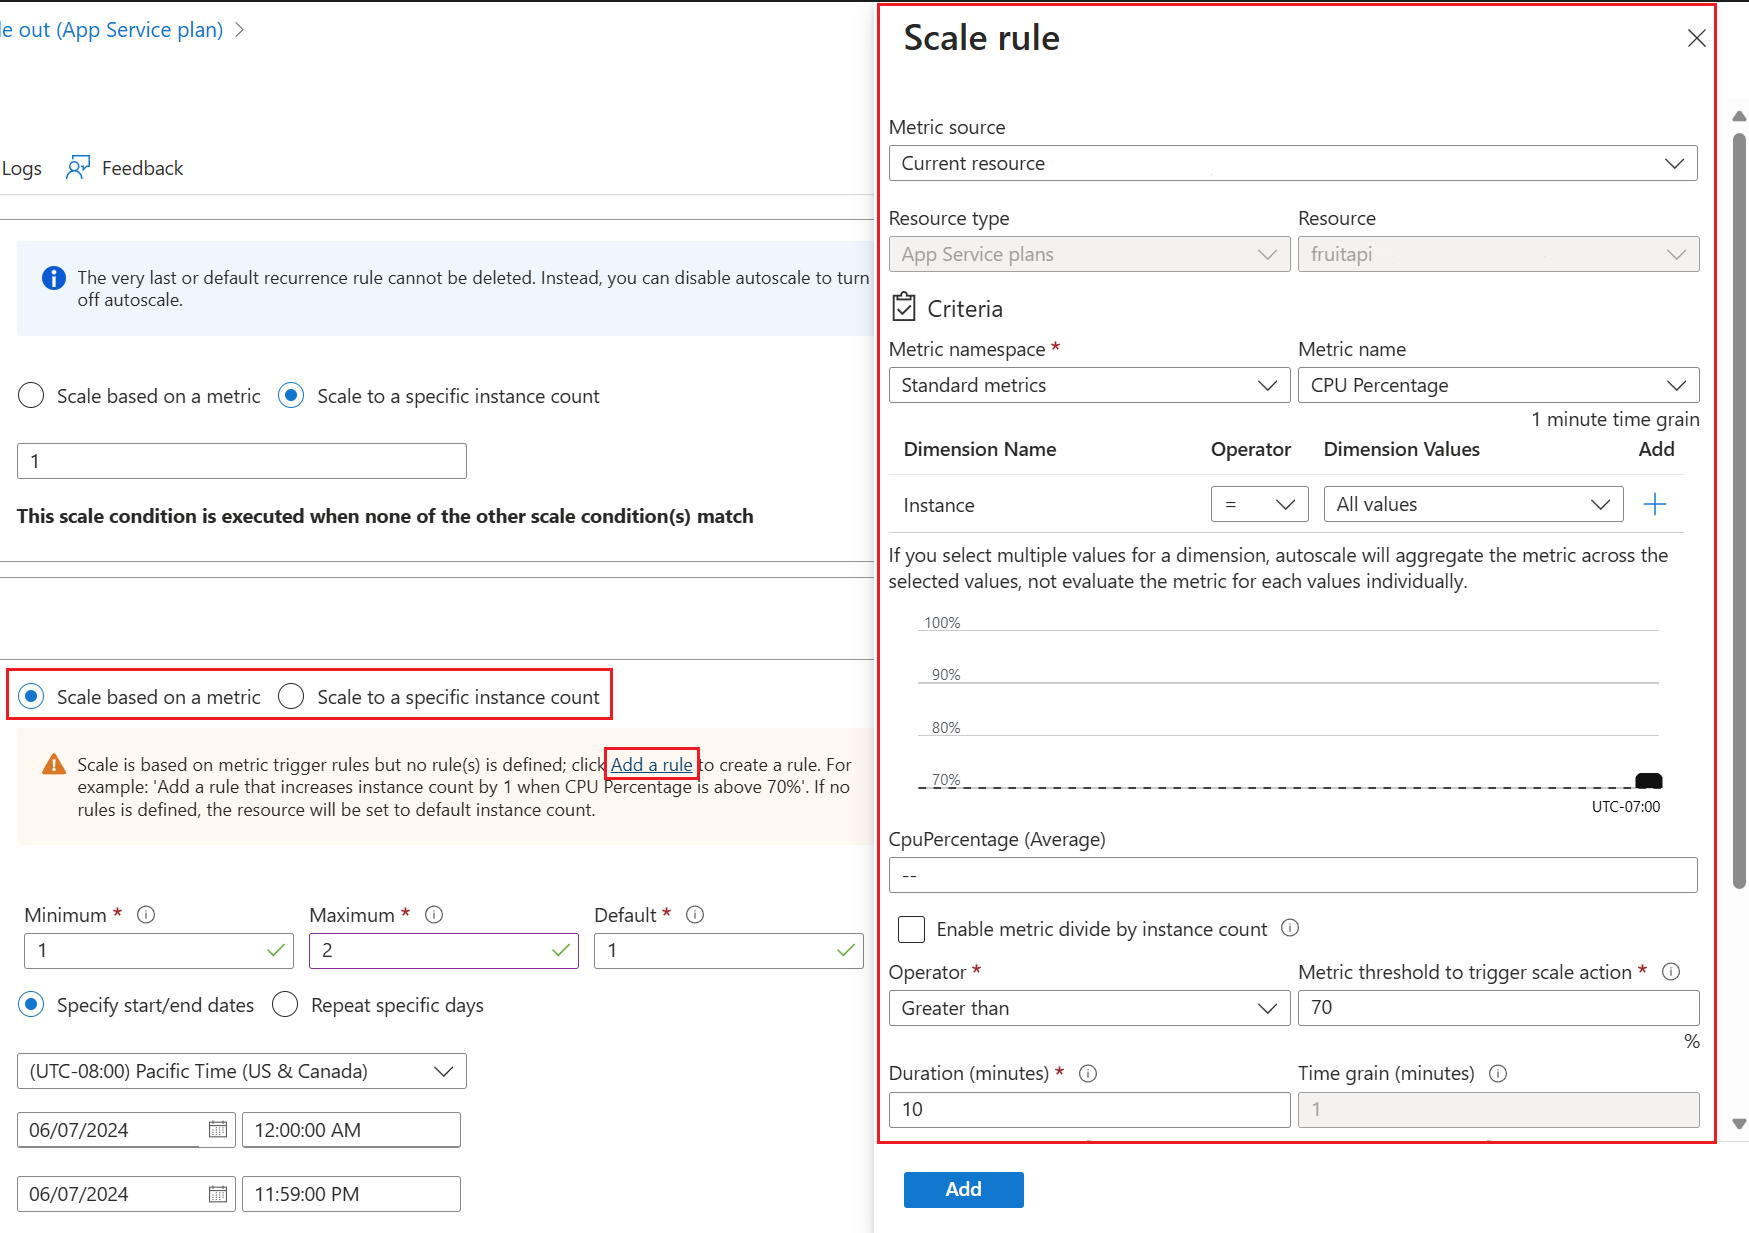Click the Add a rule link
This screenshot has width=1749, height=1233.
coord(651,765)
